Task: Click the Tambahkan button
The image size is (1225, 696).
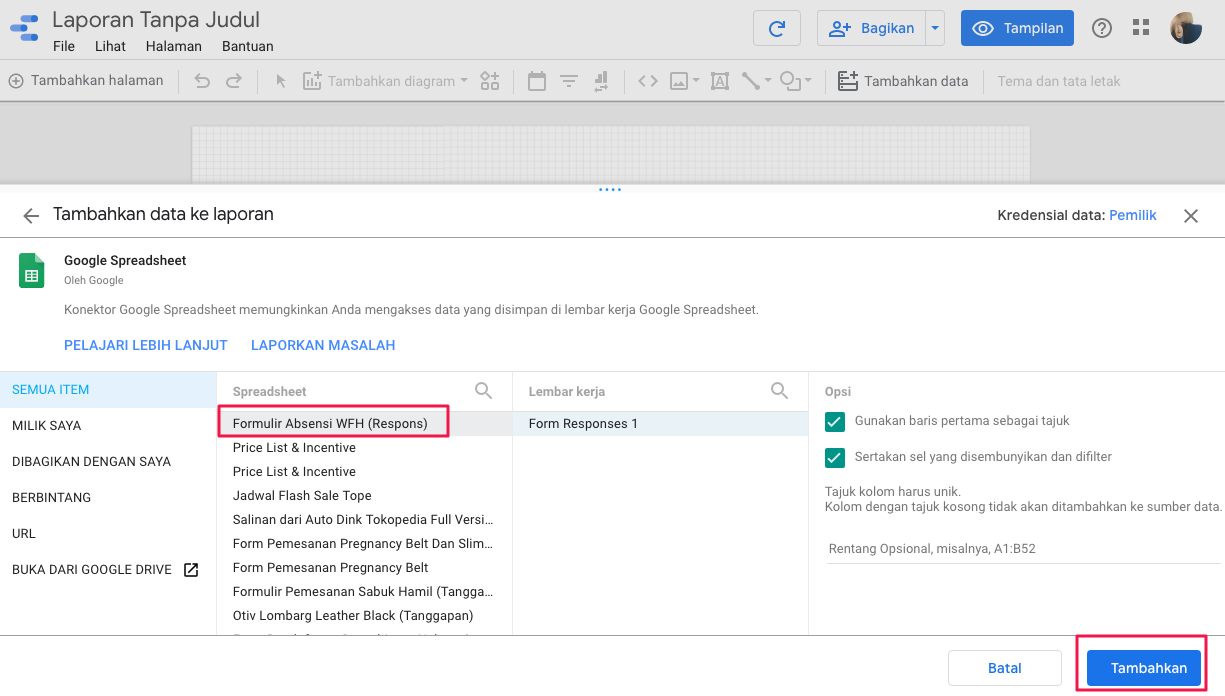Action: [1144, 668]
